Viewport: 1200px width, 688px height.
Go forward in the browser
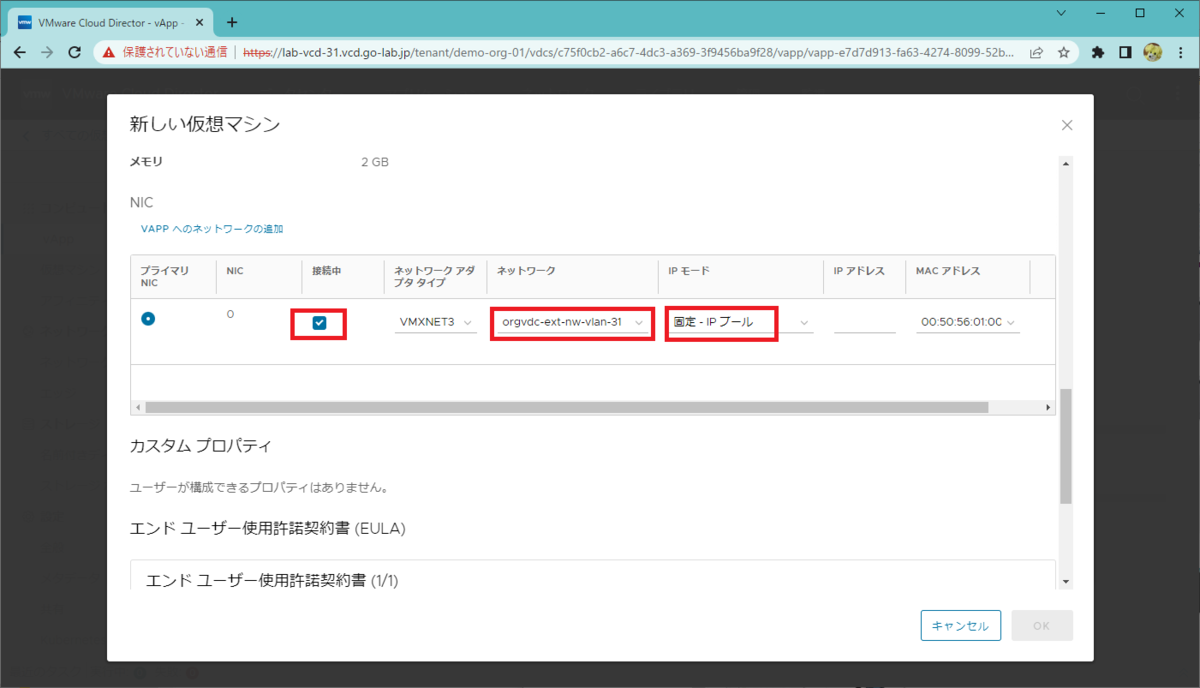click(x=47, y=52)
